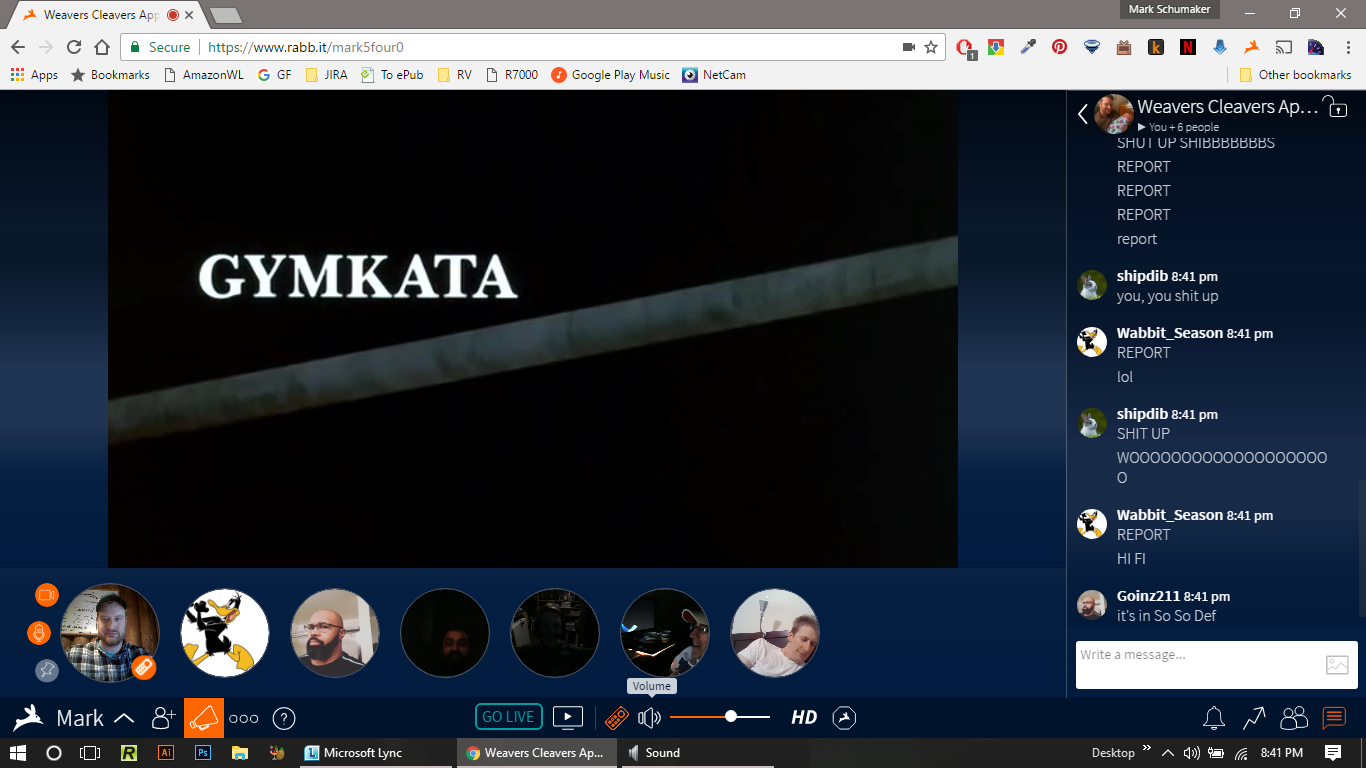Click the octagon Rabbit icon next to HD
This screenshot has height=768, width=1366.
pos(845,717)
